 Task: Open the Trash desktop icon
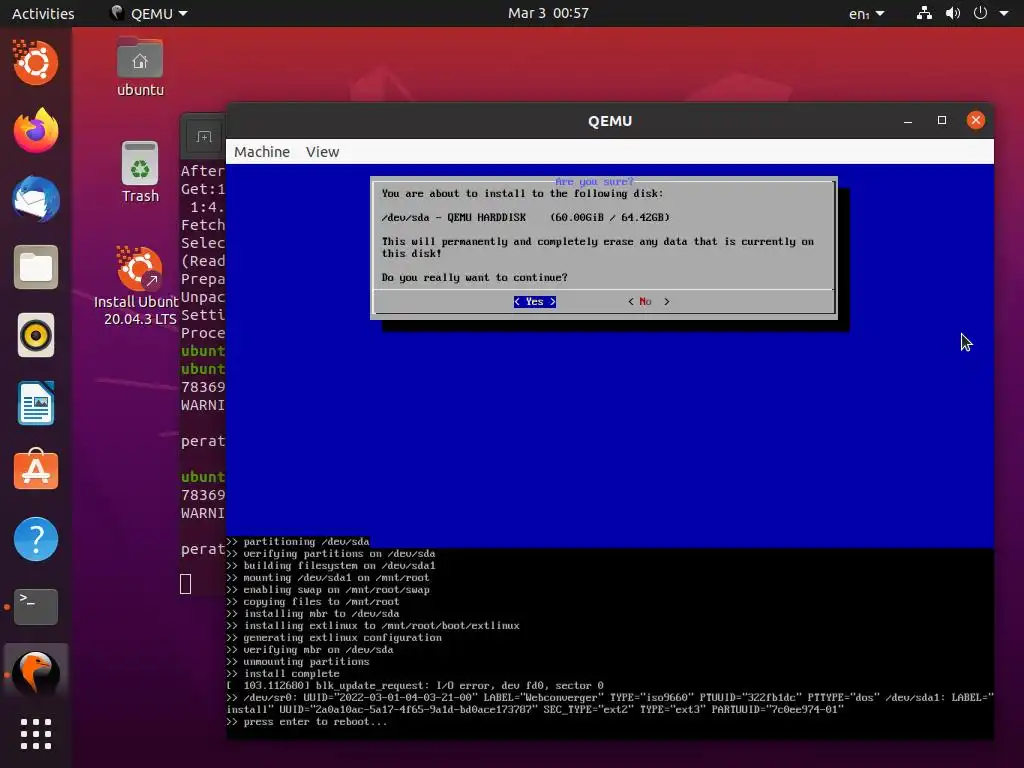click(140, 172)
